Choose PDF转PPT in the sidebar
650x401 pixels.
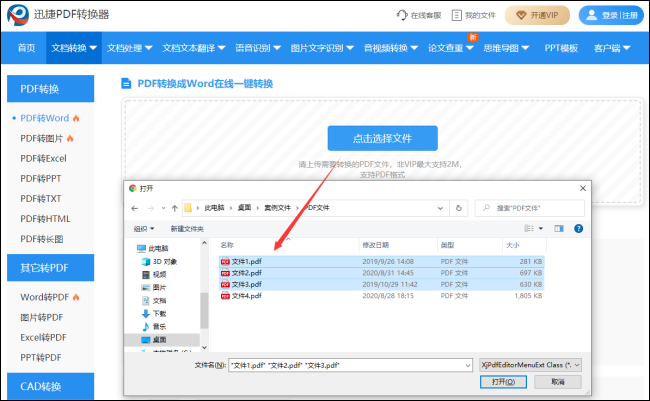tap(41, 179)
